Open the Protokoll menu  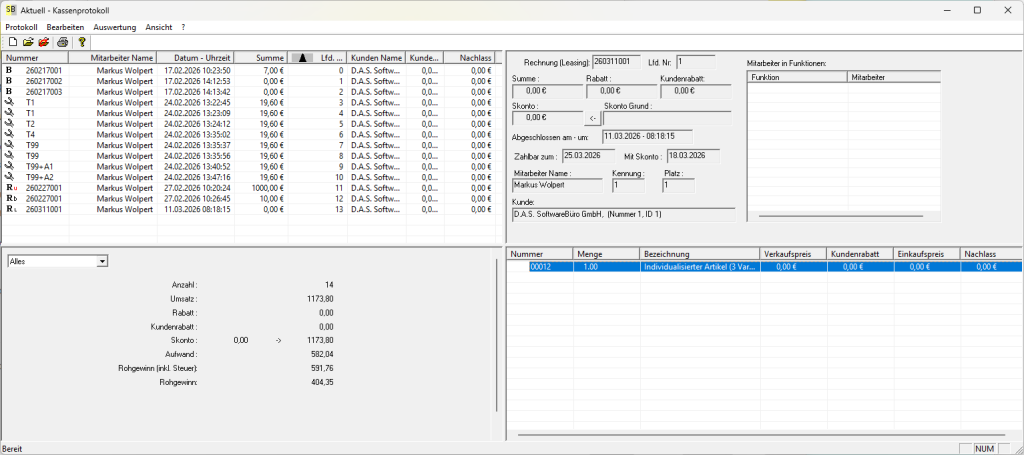[x=21, y=26]
